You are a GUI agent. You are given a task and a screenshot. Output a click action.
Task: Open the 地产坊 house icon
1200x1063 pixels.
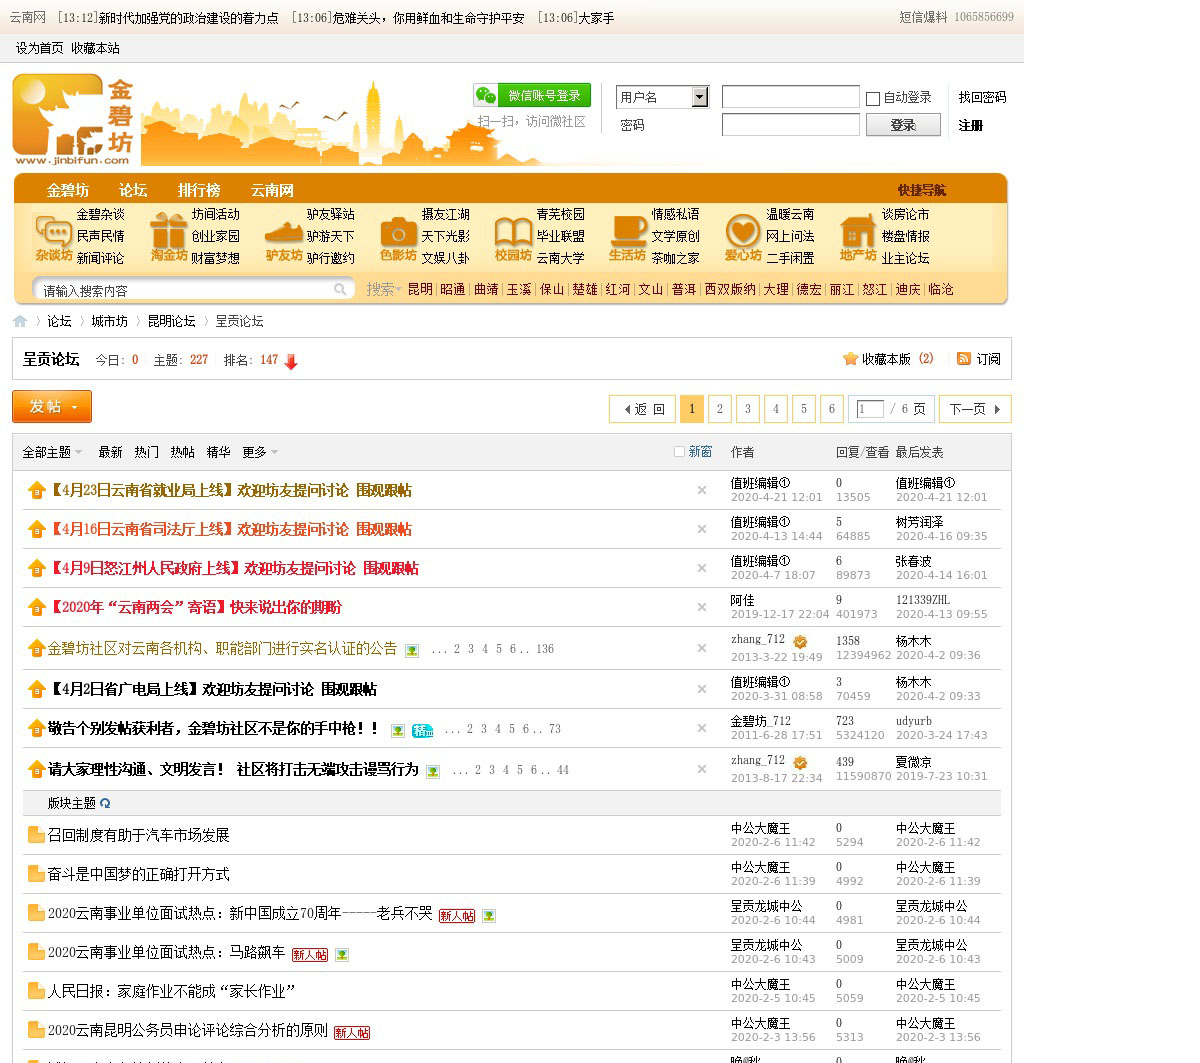[857, 231]
